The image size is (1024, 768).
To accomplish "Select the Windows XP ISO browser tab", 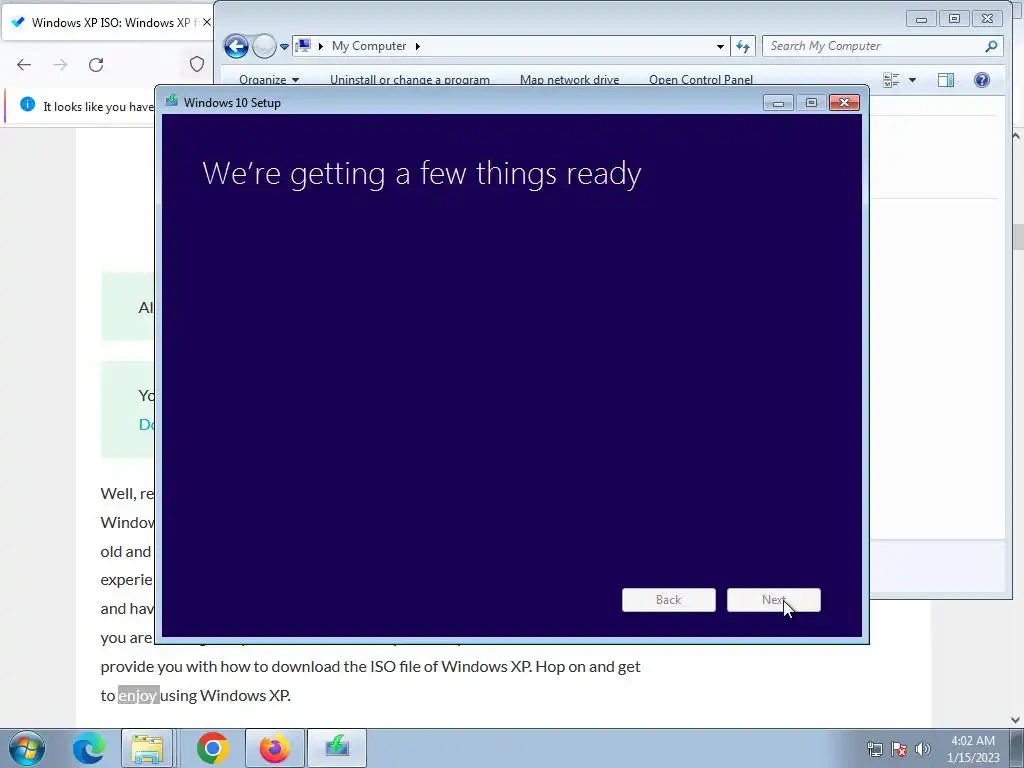I will (x=108, y=22).
